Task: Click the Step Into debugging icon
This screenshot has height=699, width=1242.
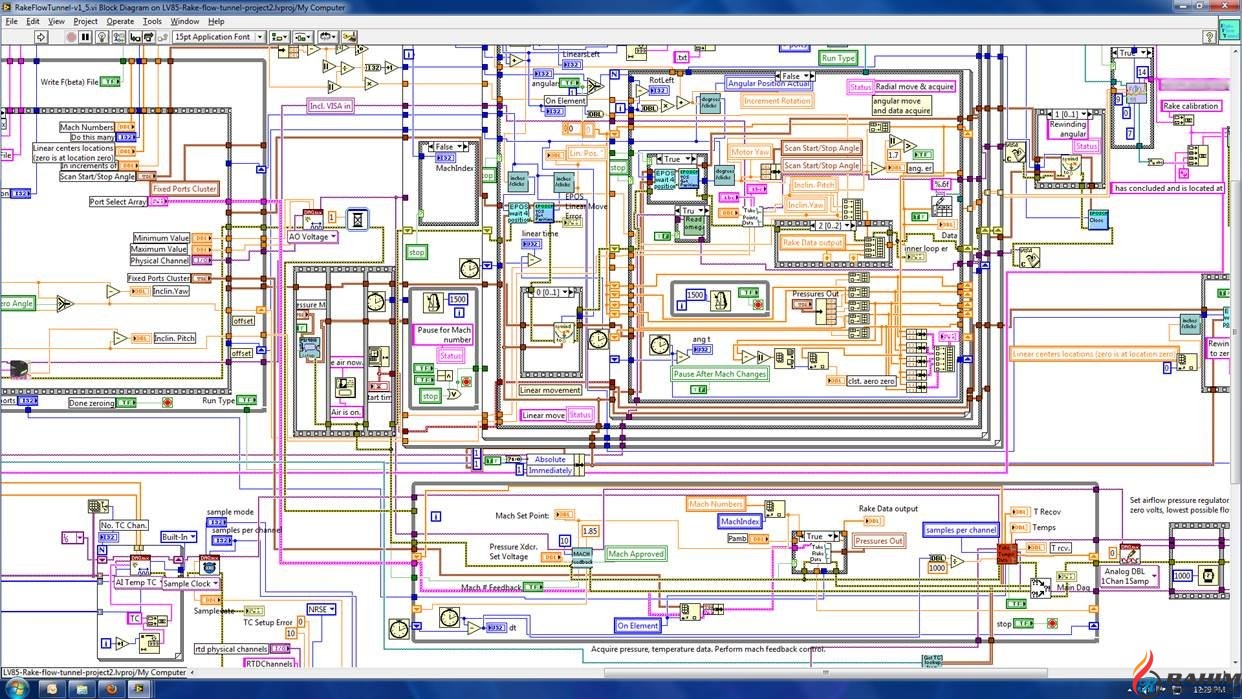Action: point(134,36)
